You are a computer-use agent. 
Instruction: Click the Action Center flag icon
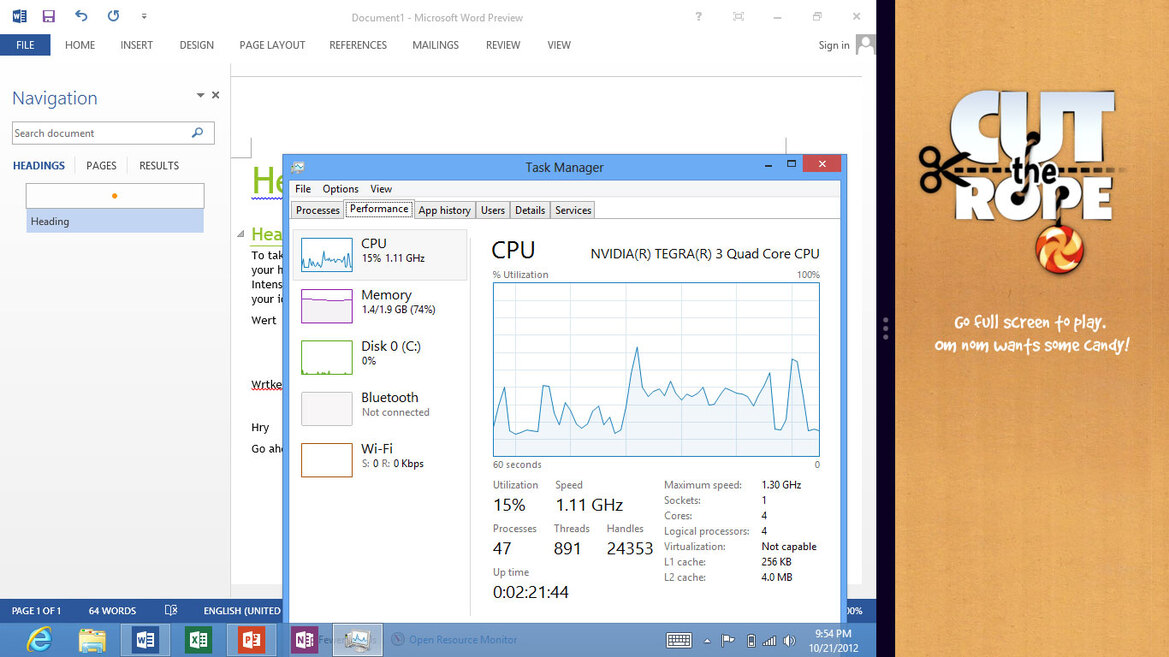(x=728, y=641)
